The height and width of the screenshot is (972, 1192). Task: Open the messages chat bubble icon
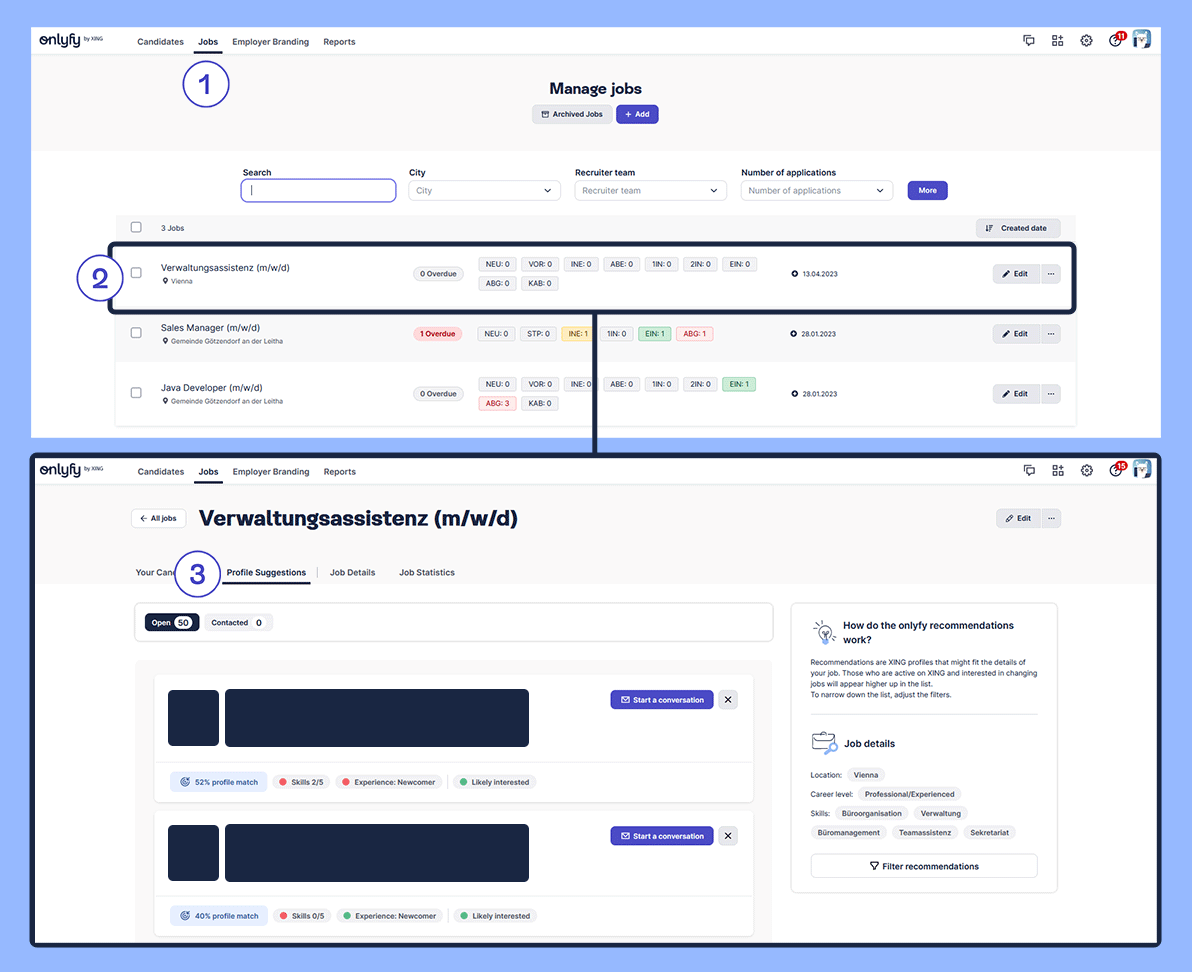coord(1029,40)
